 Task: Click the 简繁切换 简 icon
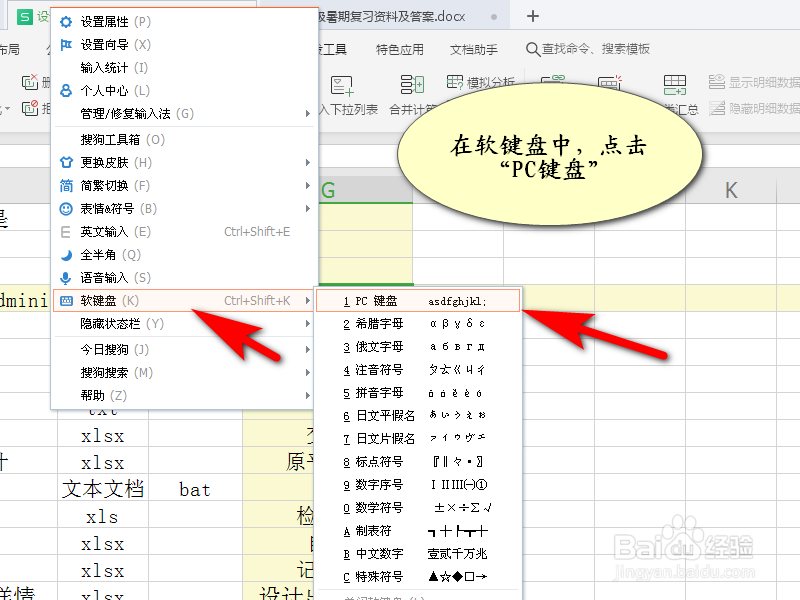point(66,186)
